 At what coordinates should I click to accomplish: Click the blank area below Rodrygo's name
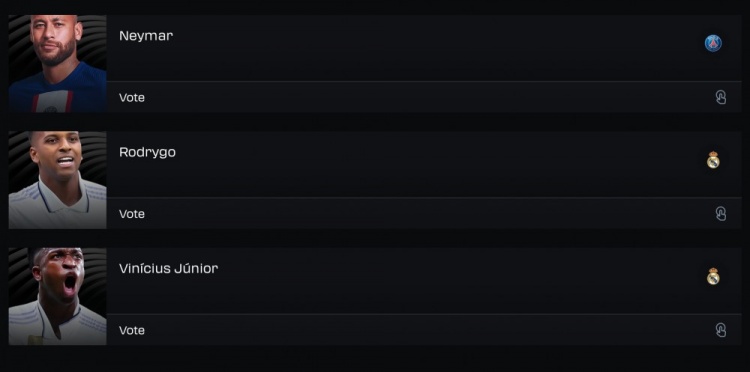pos(407,179)
